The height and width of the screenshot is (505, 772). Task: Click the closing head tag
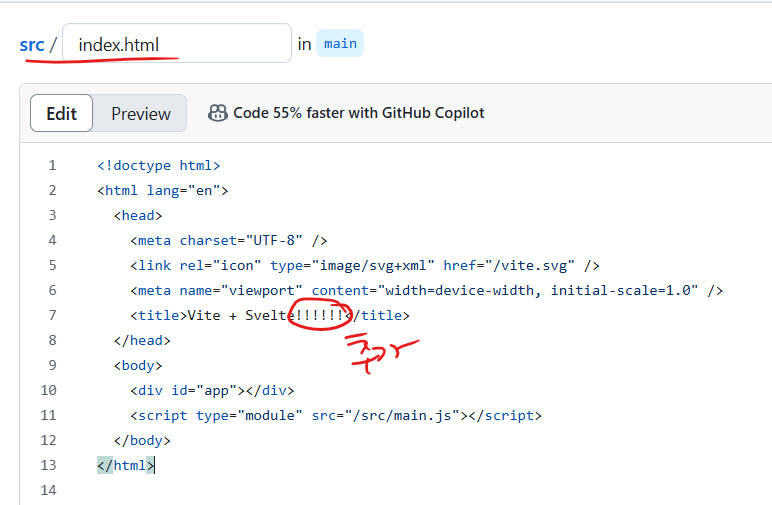pyautogui.click(x=142, y=341)
